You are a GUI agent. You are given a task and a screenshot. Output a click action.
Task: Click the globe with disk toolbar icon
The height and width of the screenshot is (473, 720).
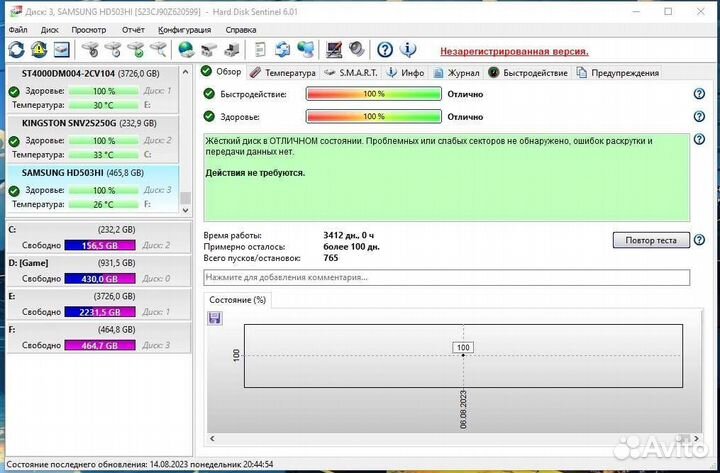(x=186, y=50)
